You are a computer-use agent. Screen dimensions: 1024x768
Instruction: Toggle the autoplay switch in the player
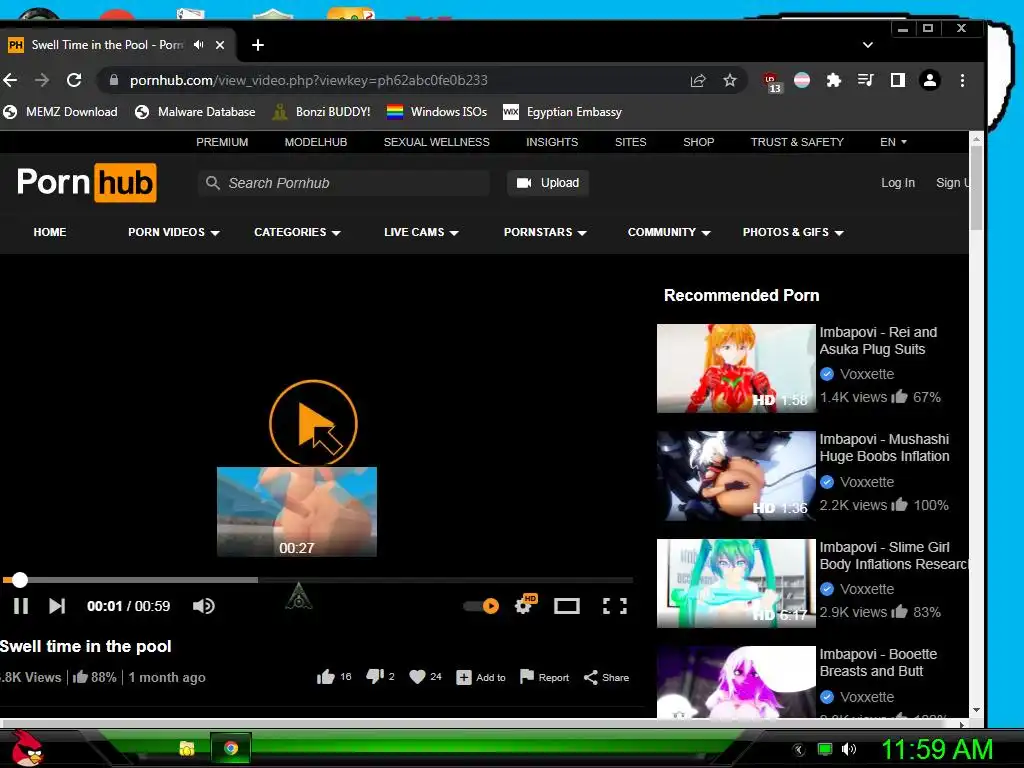pyautogui.click(x=481, y=606)
